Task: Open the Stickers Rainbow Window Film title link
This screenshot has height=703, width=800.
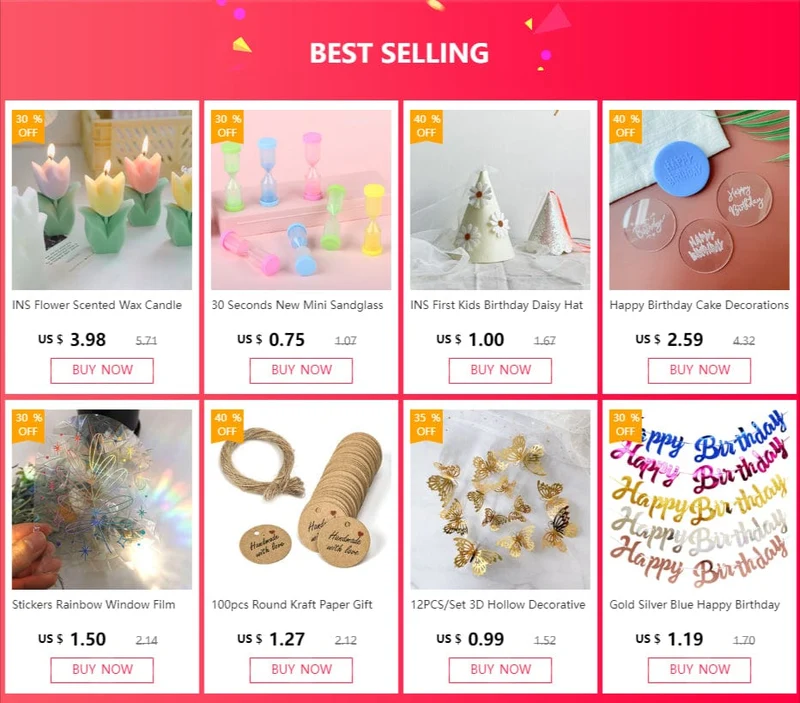Action: [x=94, y=605]
